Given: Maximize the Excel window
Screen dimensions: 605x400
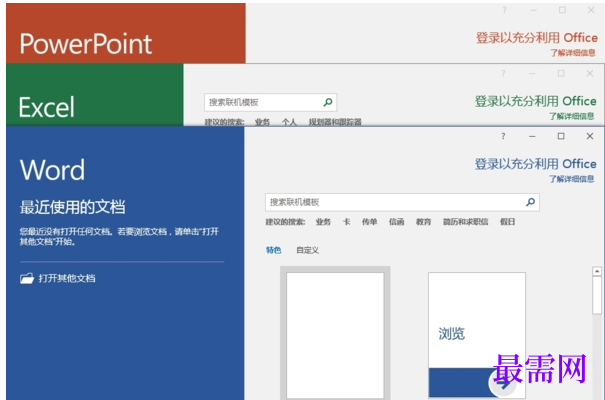Looking at the screenshot, I should tap(561, 73).
